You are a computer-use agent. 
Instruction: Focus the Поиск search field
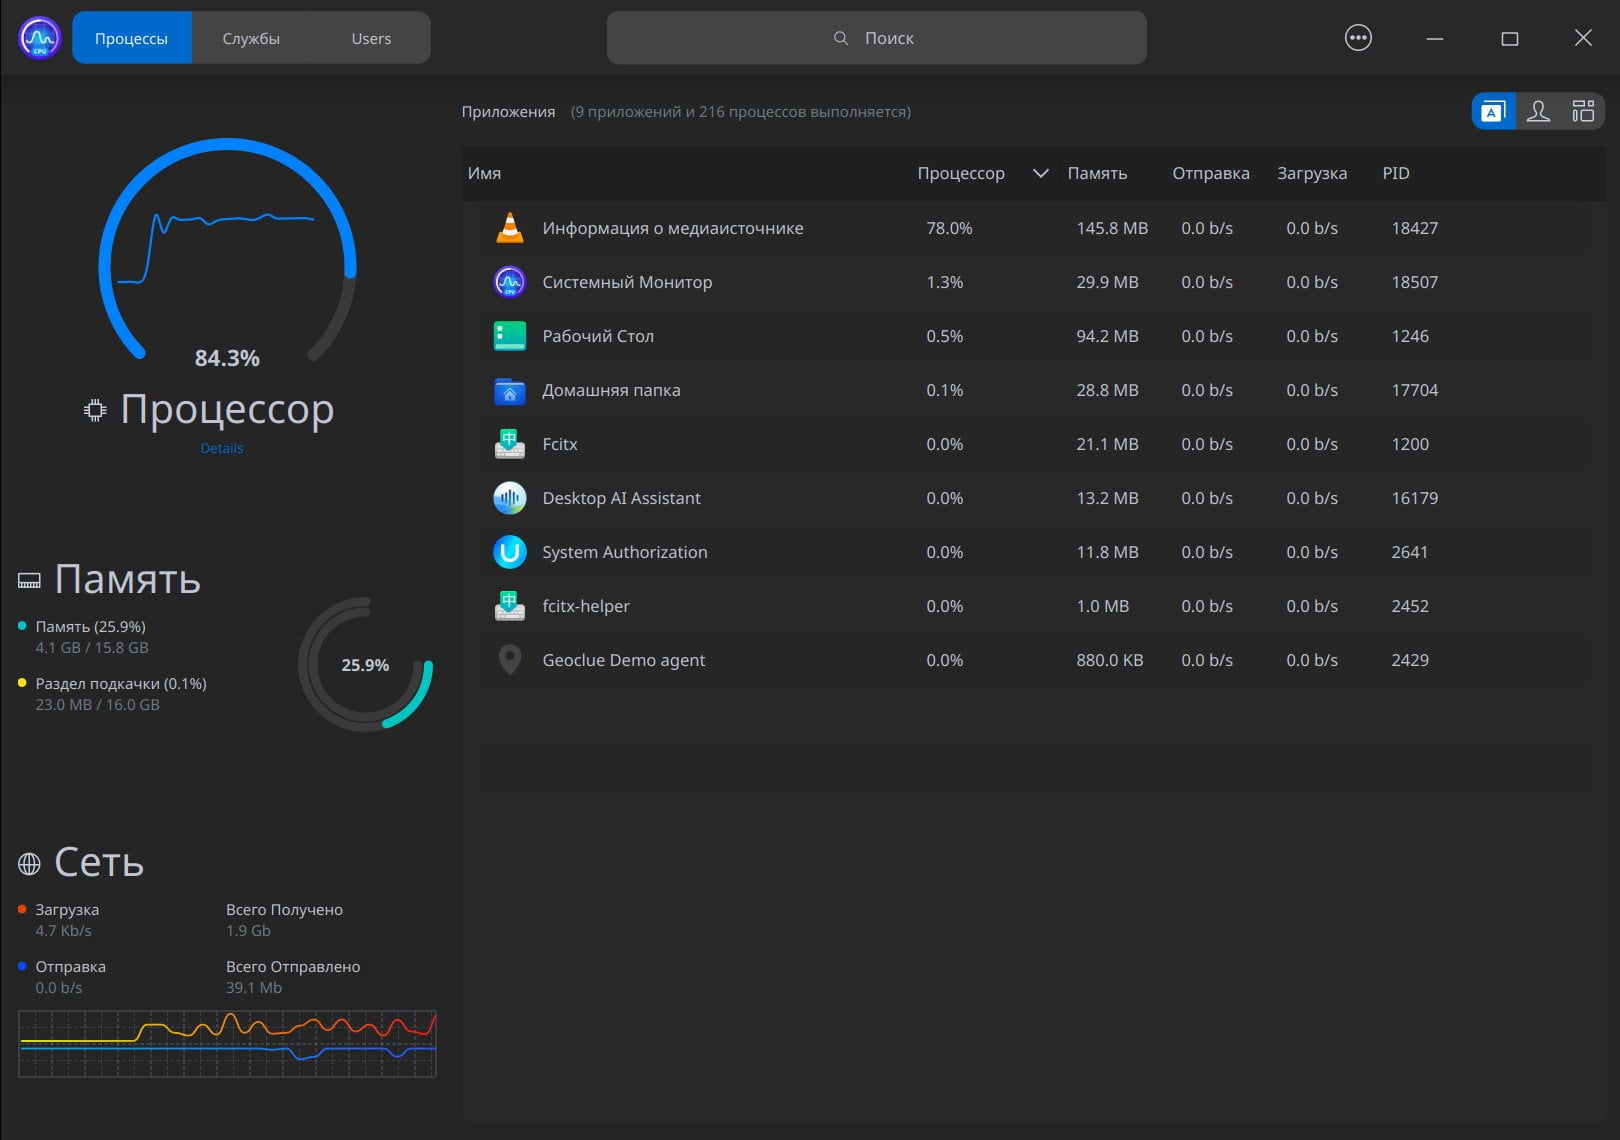pyautogui.click(x=876, y=38)
